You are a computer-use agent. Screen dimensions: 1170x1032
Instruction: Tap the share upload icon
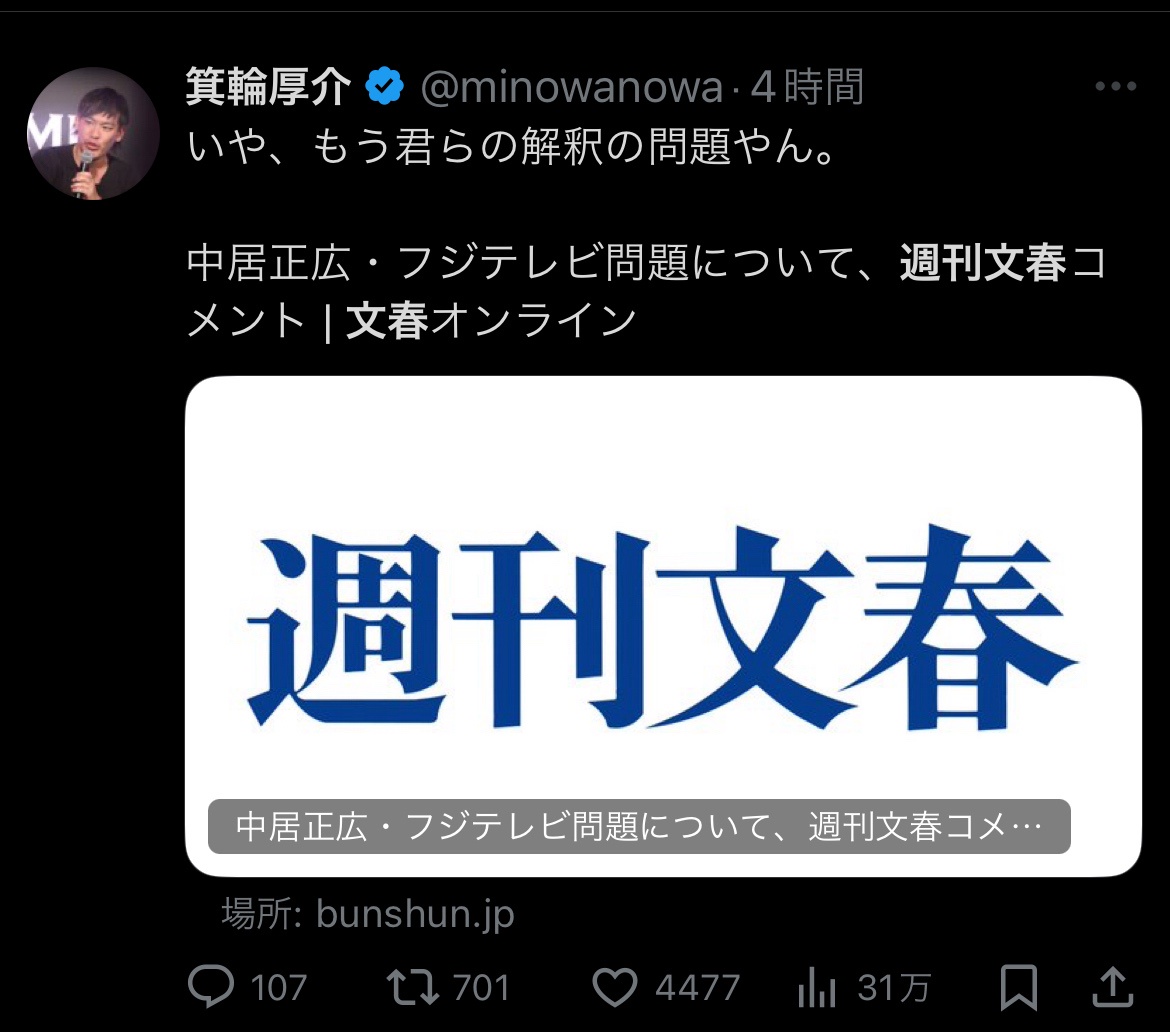coord(1113,986)
